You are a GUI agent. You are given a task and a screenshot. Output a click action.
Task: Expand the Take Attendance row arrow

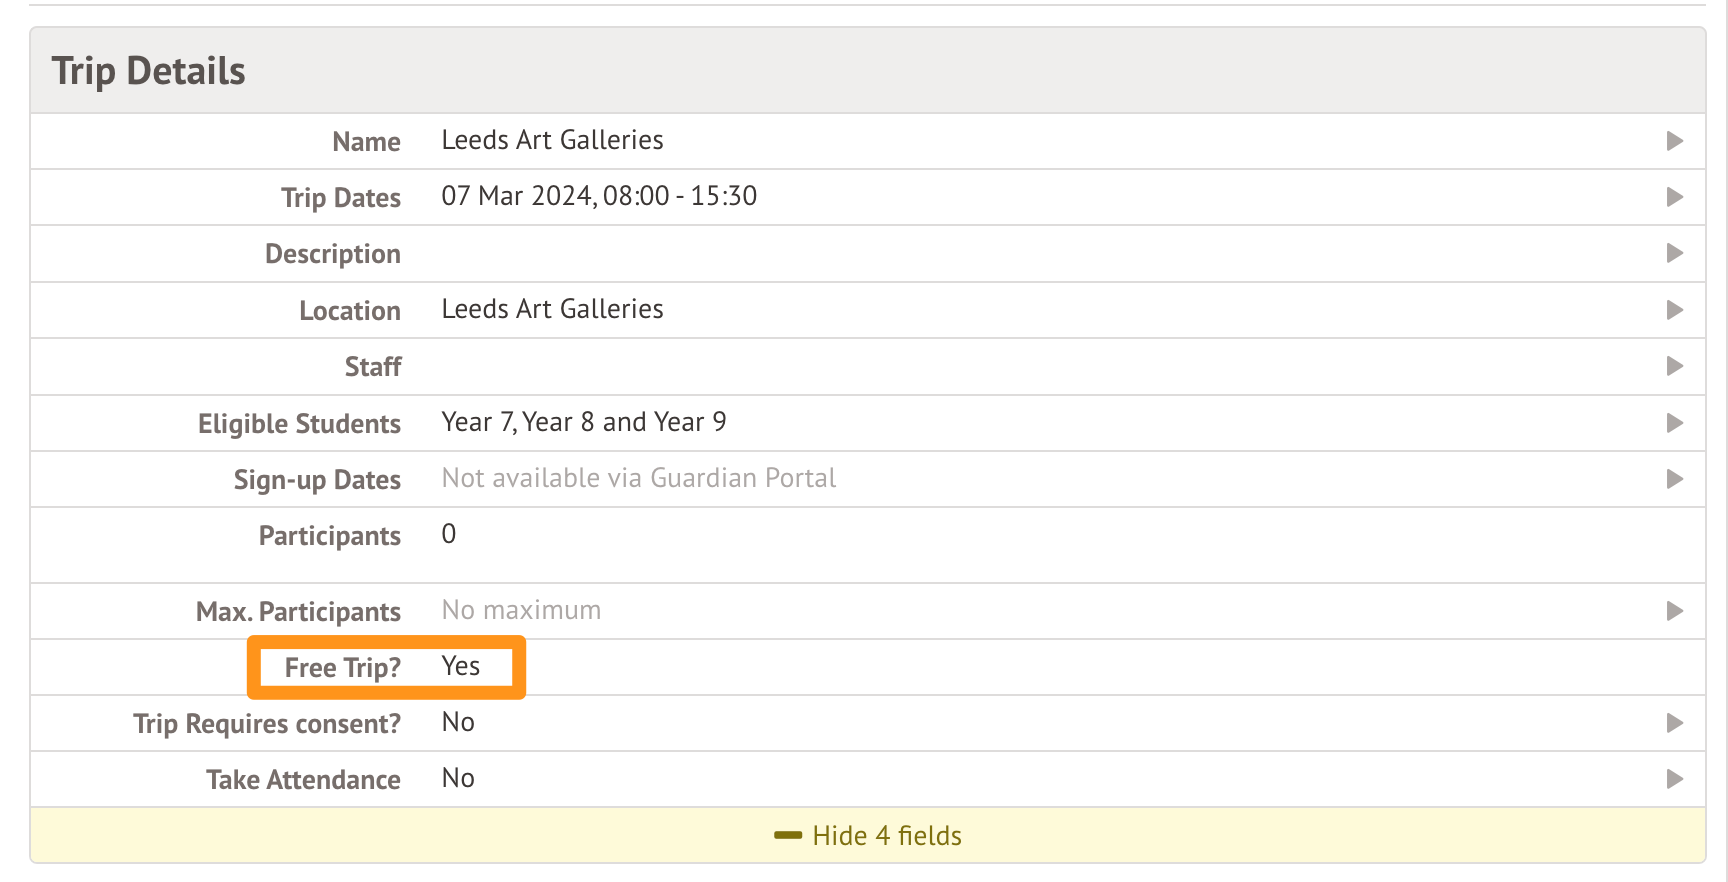1674,779
